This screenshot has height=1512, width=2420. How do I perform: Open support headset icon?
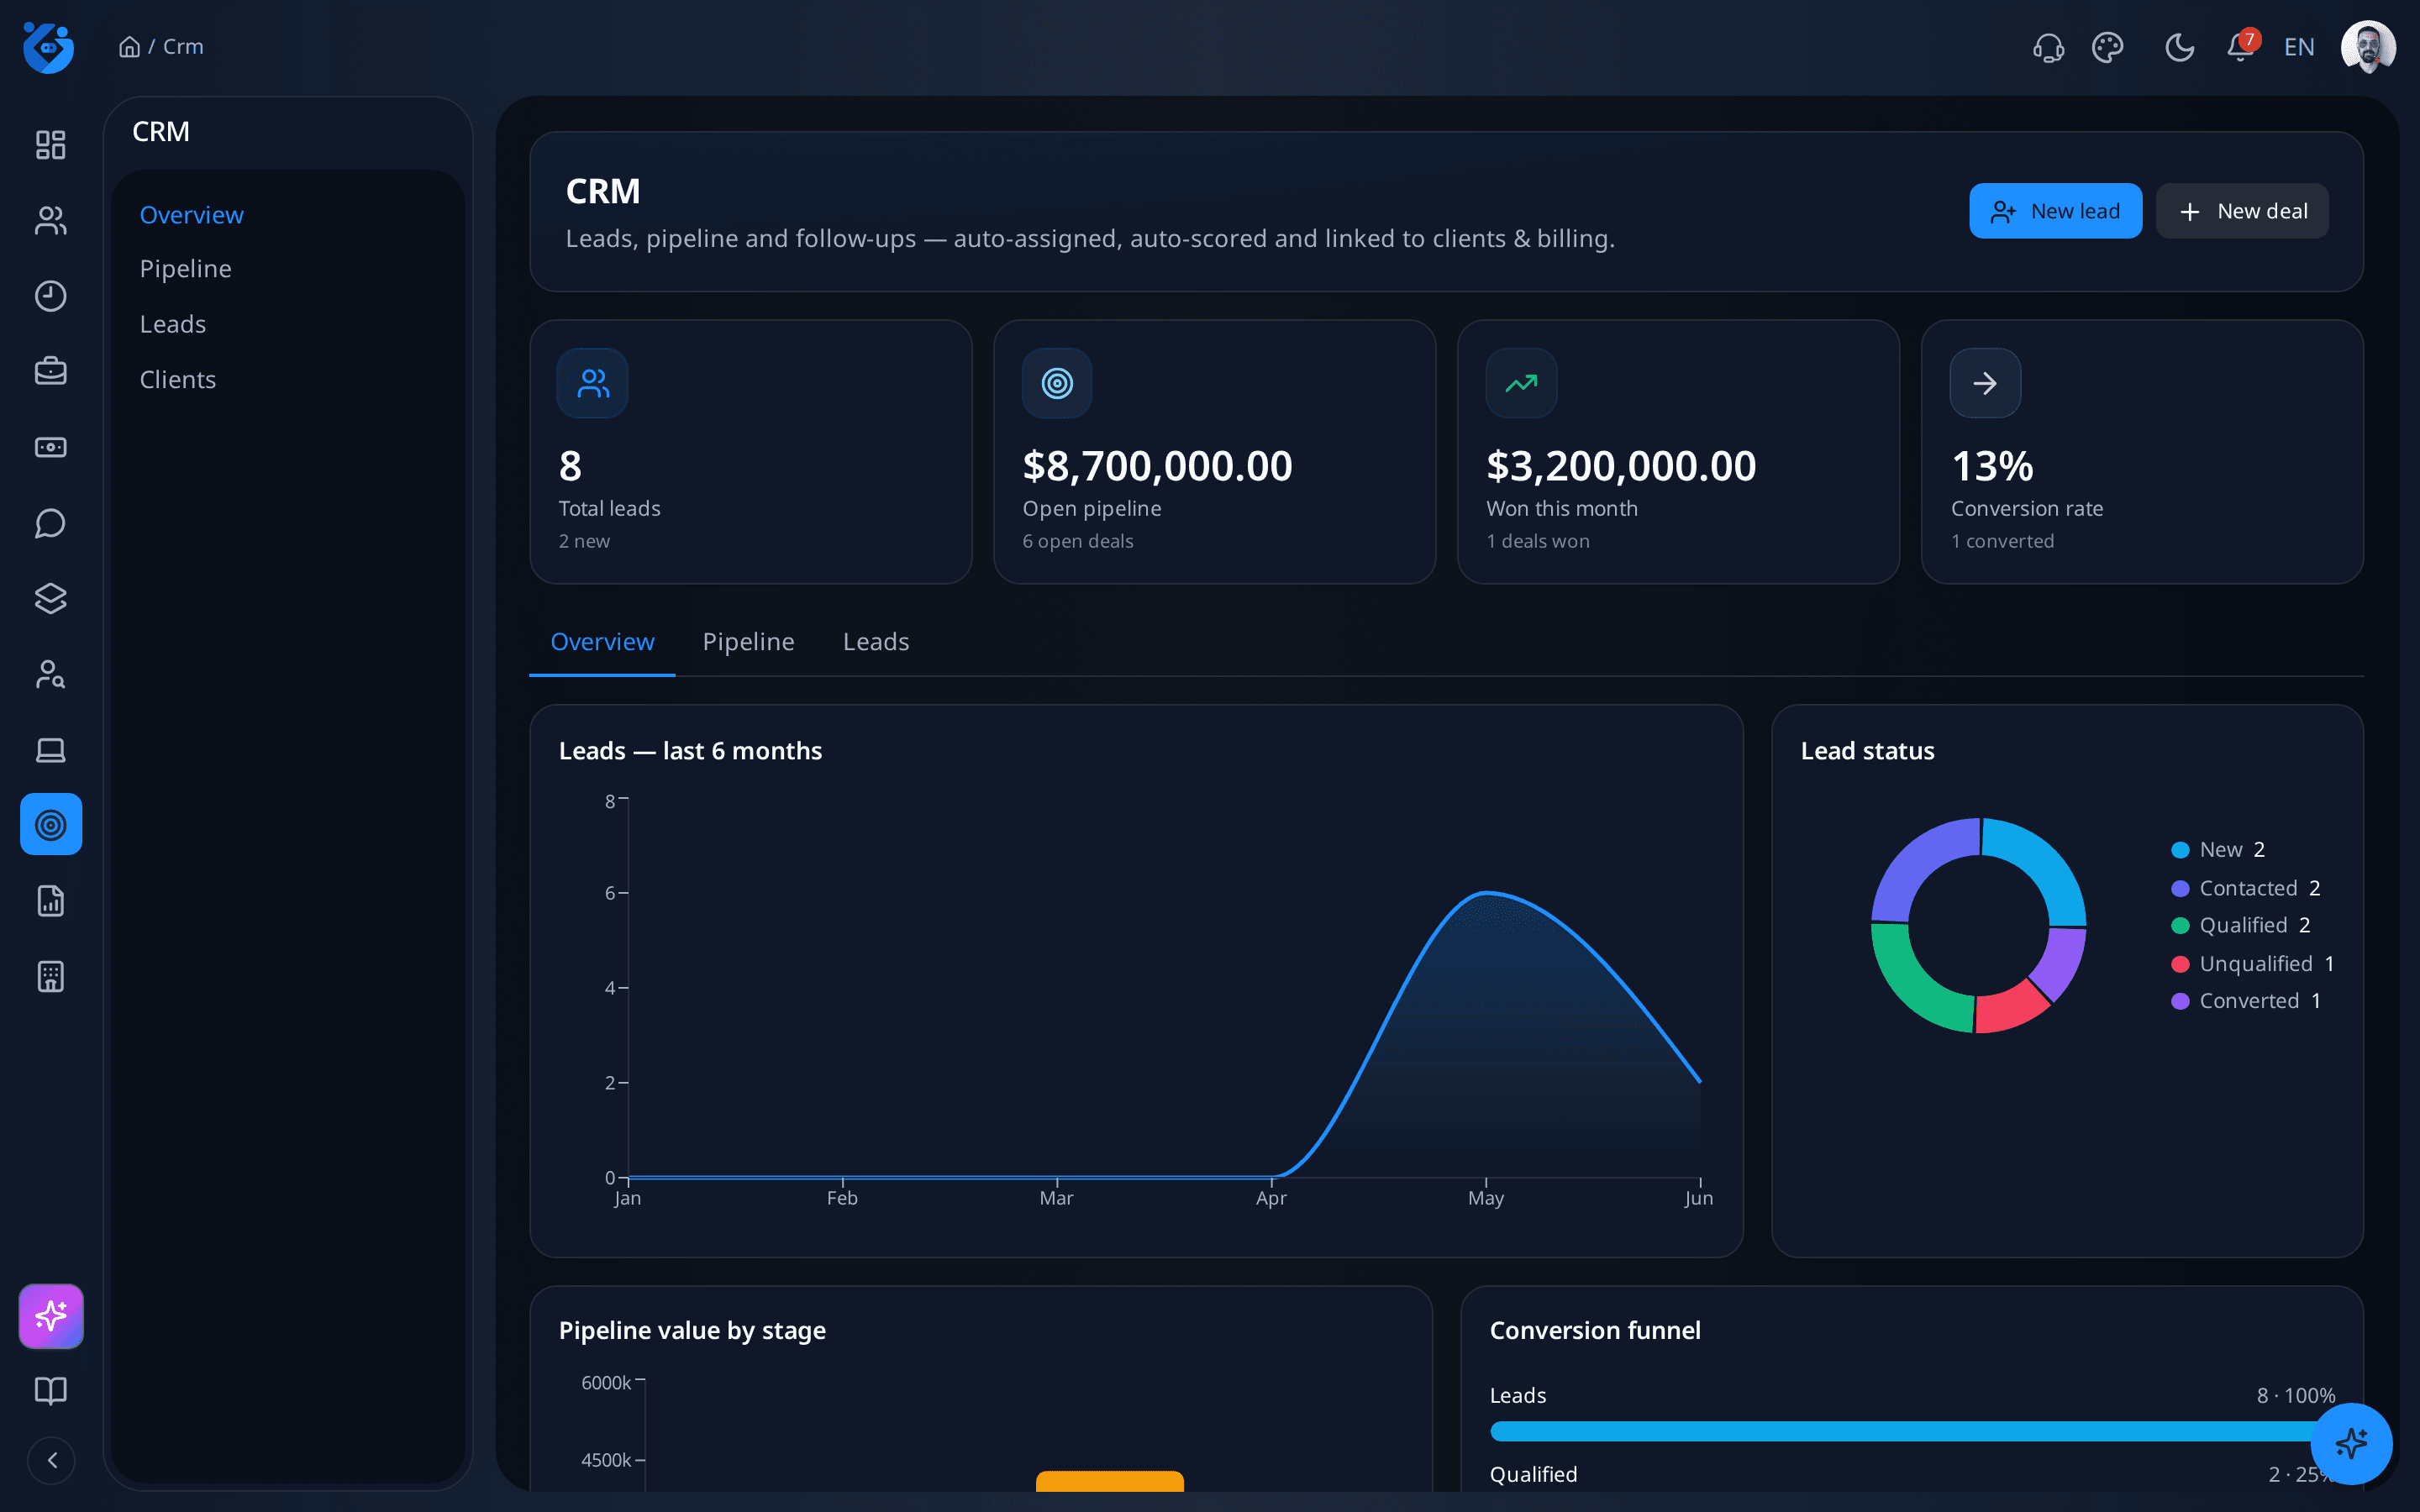coord(2048,47)
